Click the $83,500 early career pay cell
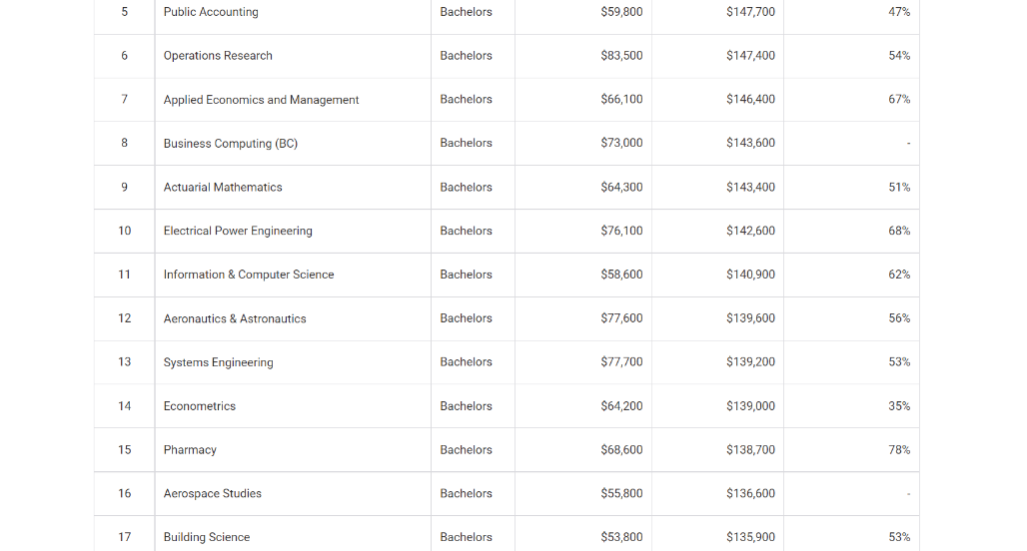The height and width of the screenshot is (551, 1027). pyautogui.click(x=622, y=56)
